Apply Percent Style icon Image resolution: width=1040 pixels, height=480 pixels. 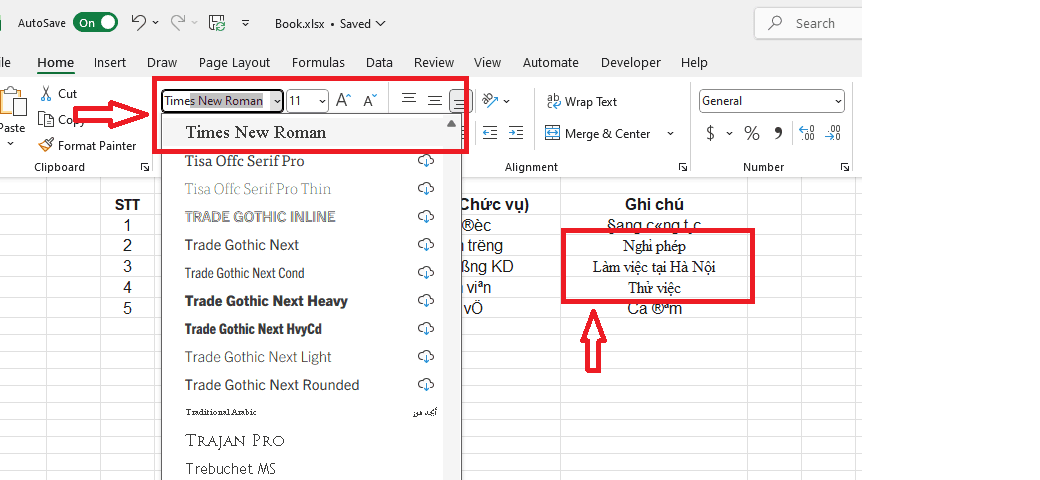pos(751,133)
